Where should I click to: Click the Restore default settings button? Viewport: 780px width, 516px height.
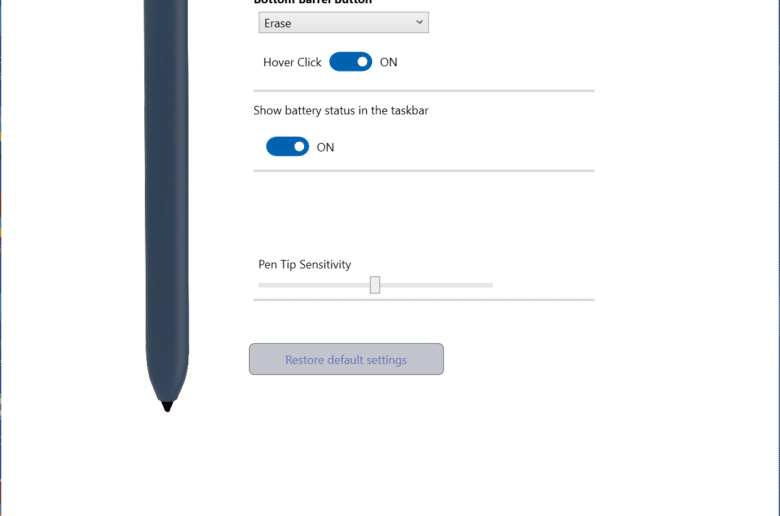(x=346, y=359)
